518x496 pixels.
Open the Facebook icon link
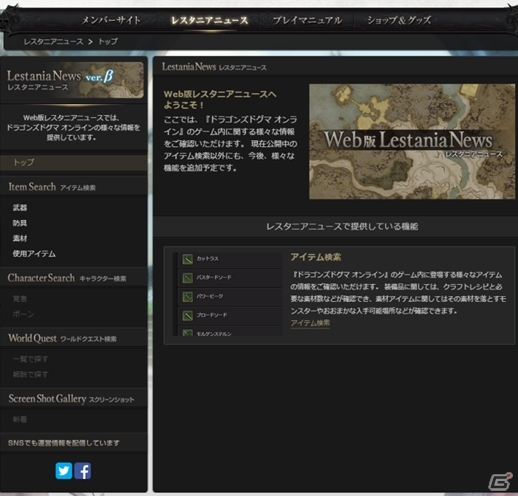pos(83,470)
